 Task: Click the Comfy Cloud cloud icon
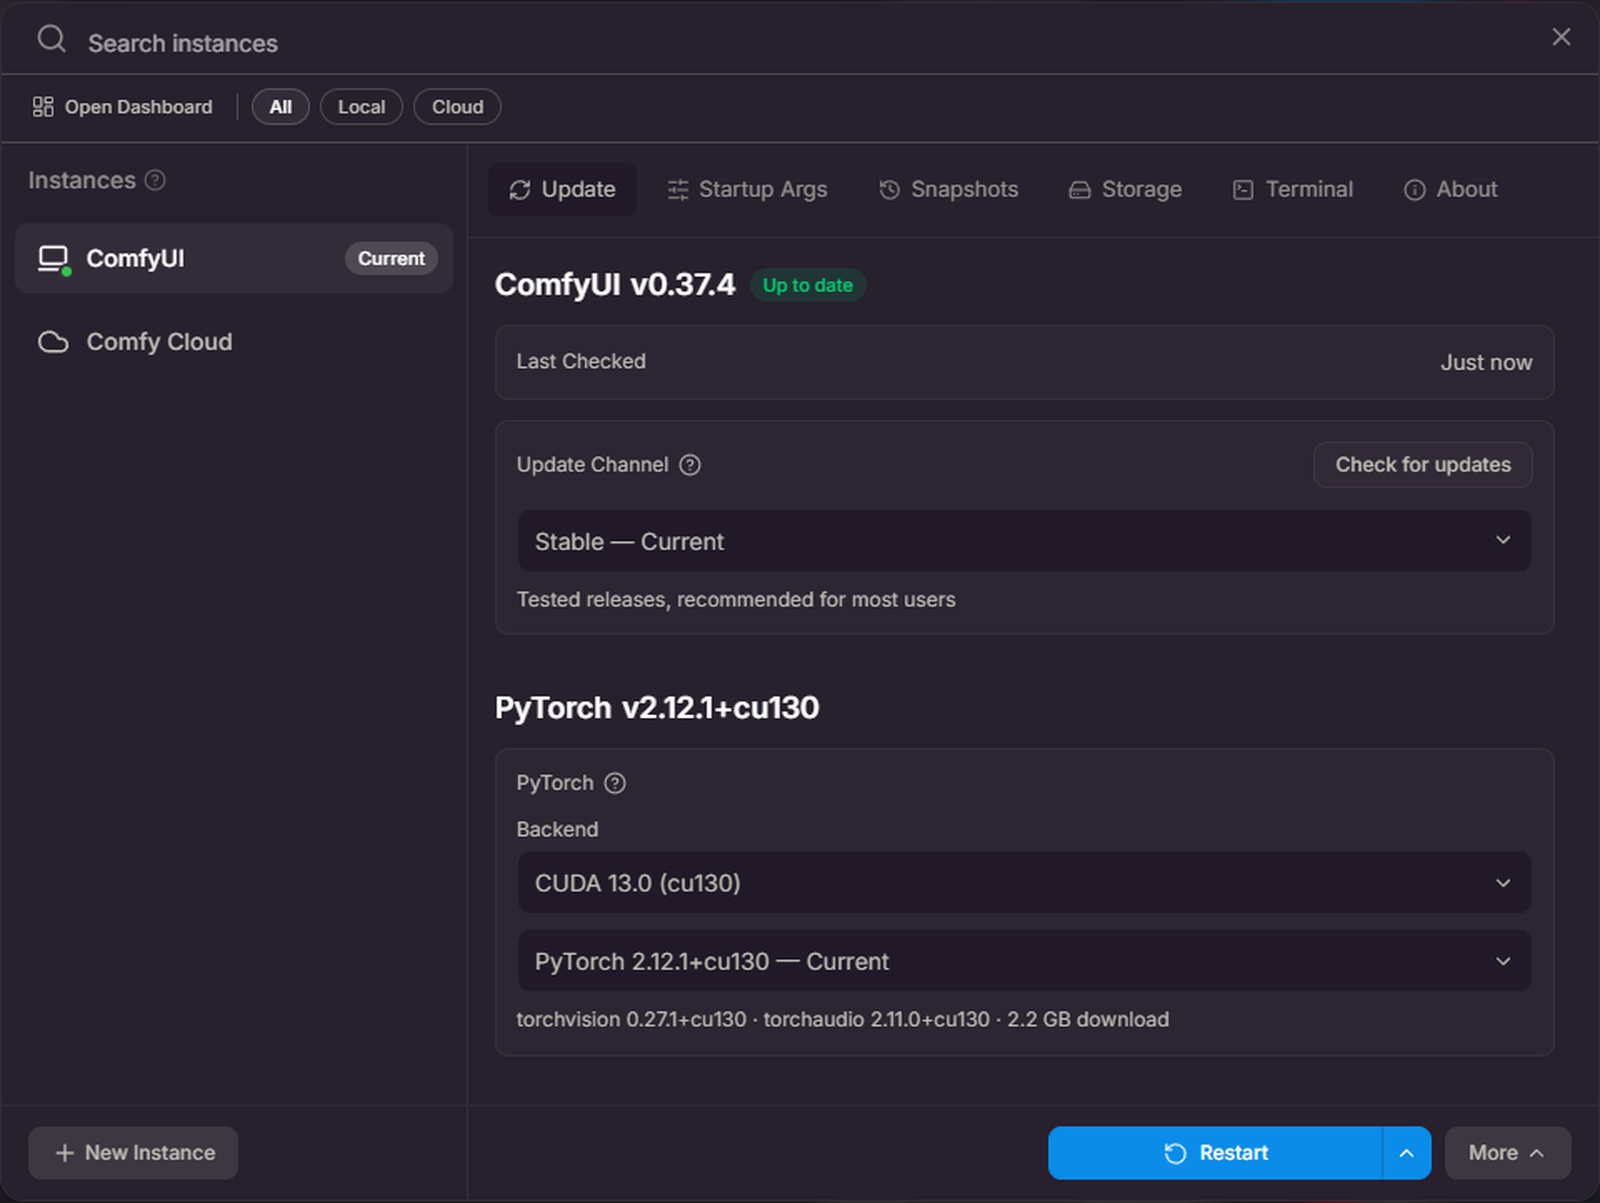click(x=53, y=342)
